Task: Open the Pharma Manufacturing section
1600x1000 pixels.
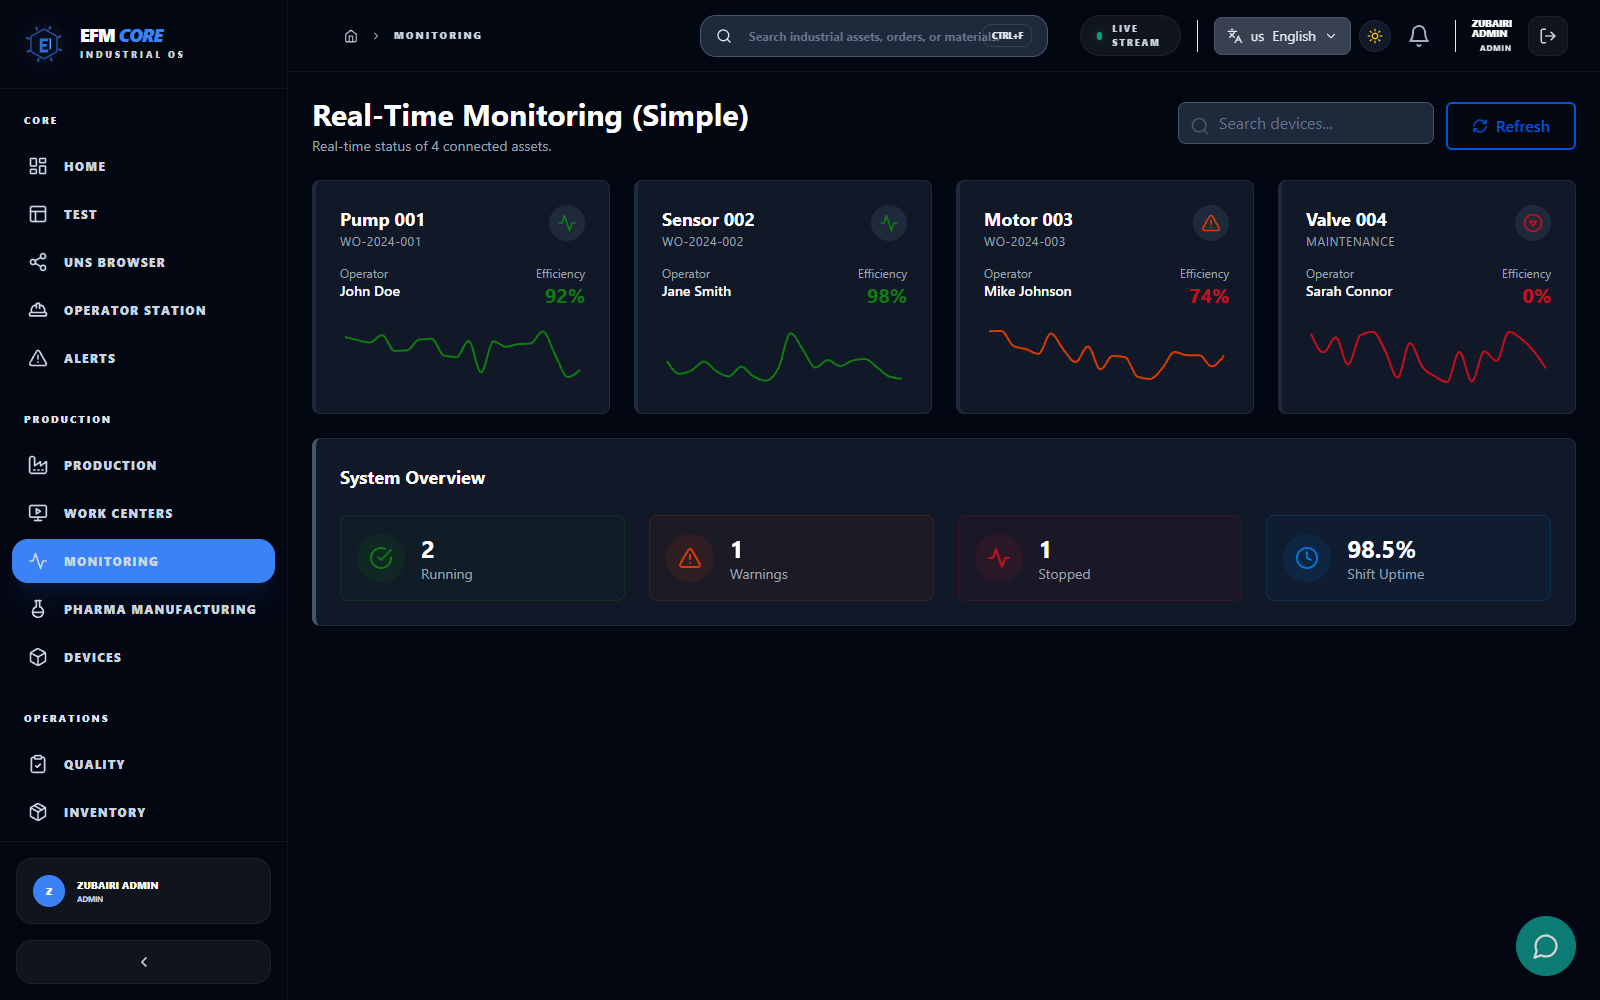Action: (159, 608)
